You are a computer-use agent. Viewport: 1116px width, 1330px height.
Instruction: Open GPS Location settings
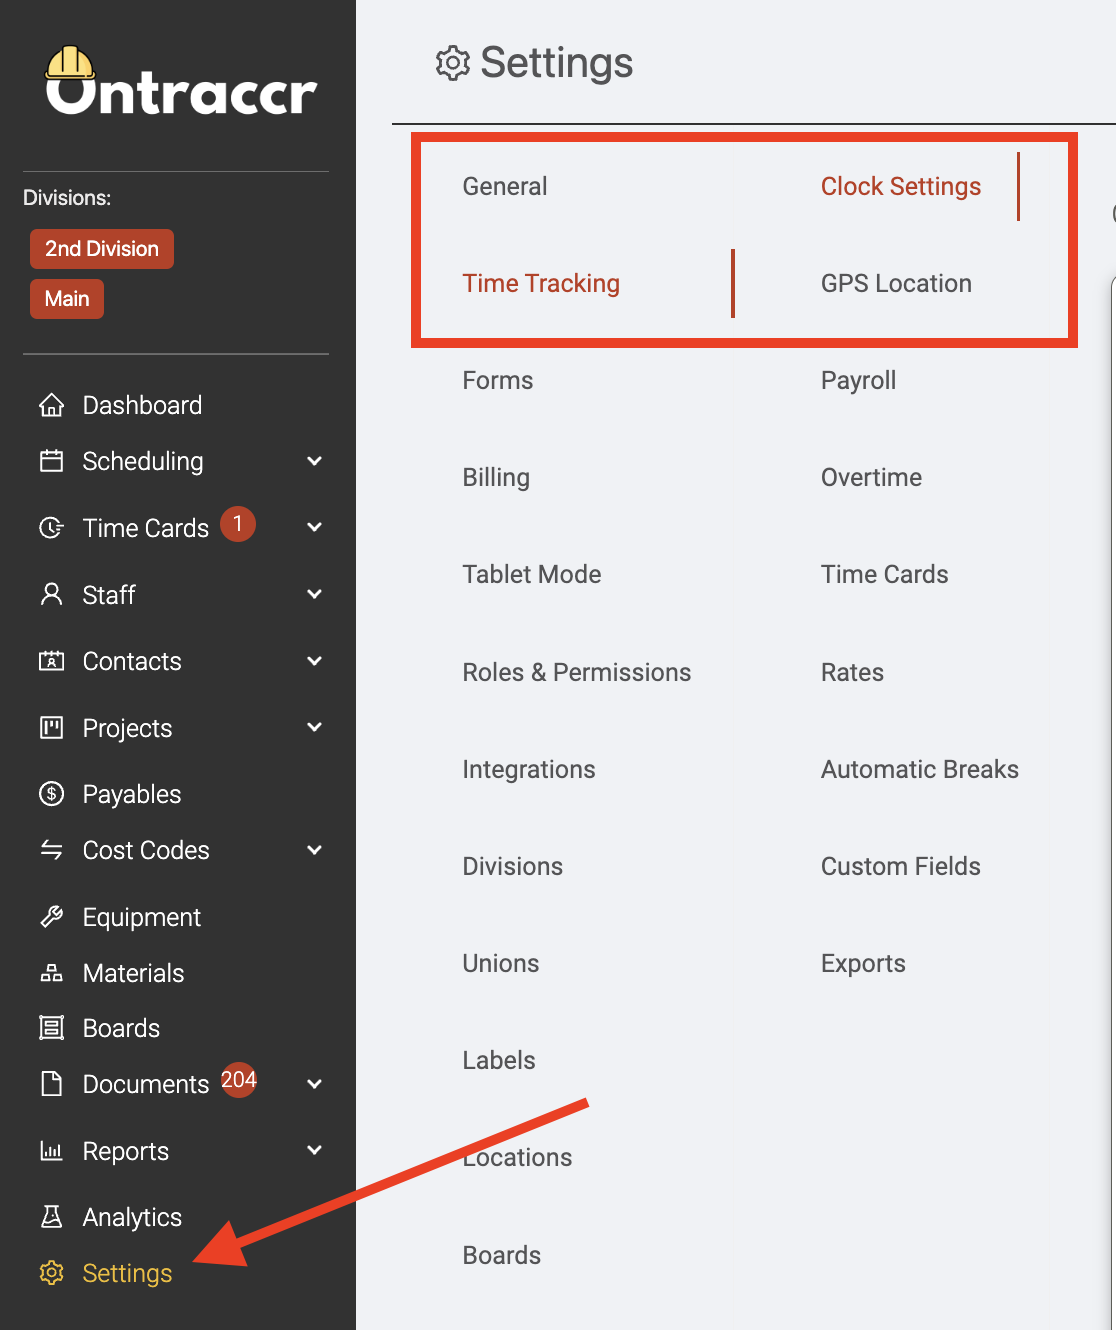click(896, 283)
